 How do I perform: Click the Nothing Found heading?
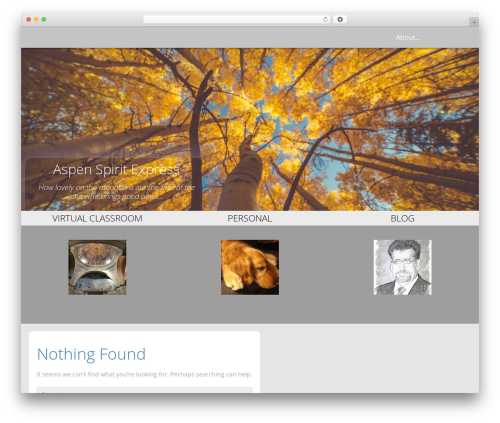click(x=91, y=354)
